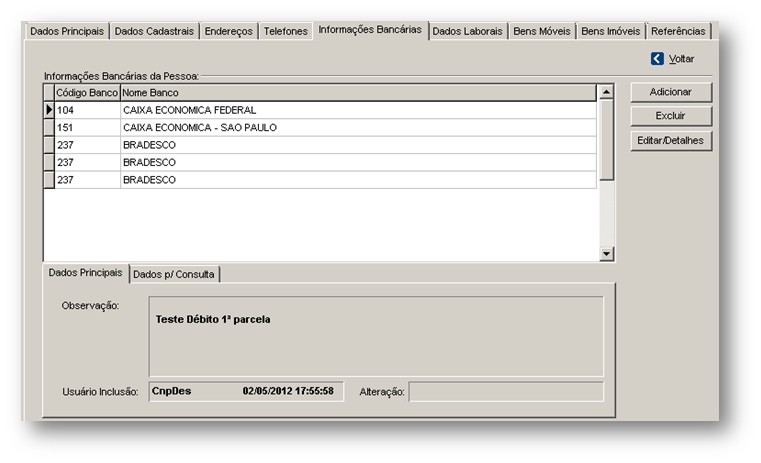Switch to the Dados Cadastrais tab
The height and width of the screenshot is (463, 761).
pos(154,31)
